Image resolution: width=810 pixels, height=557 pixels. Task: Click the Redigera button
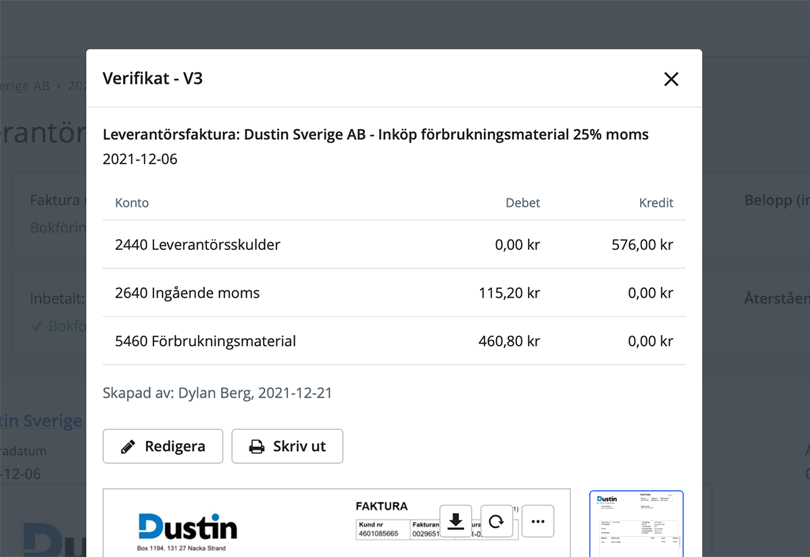[x=163, y=446]
